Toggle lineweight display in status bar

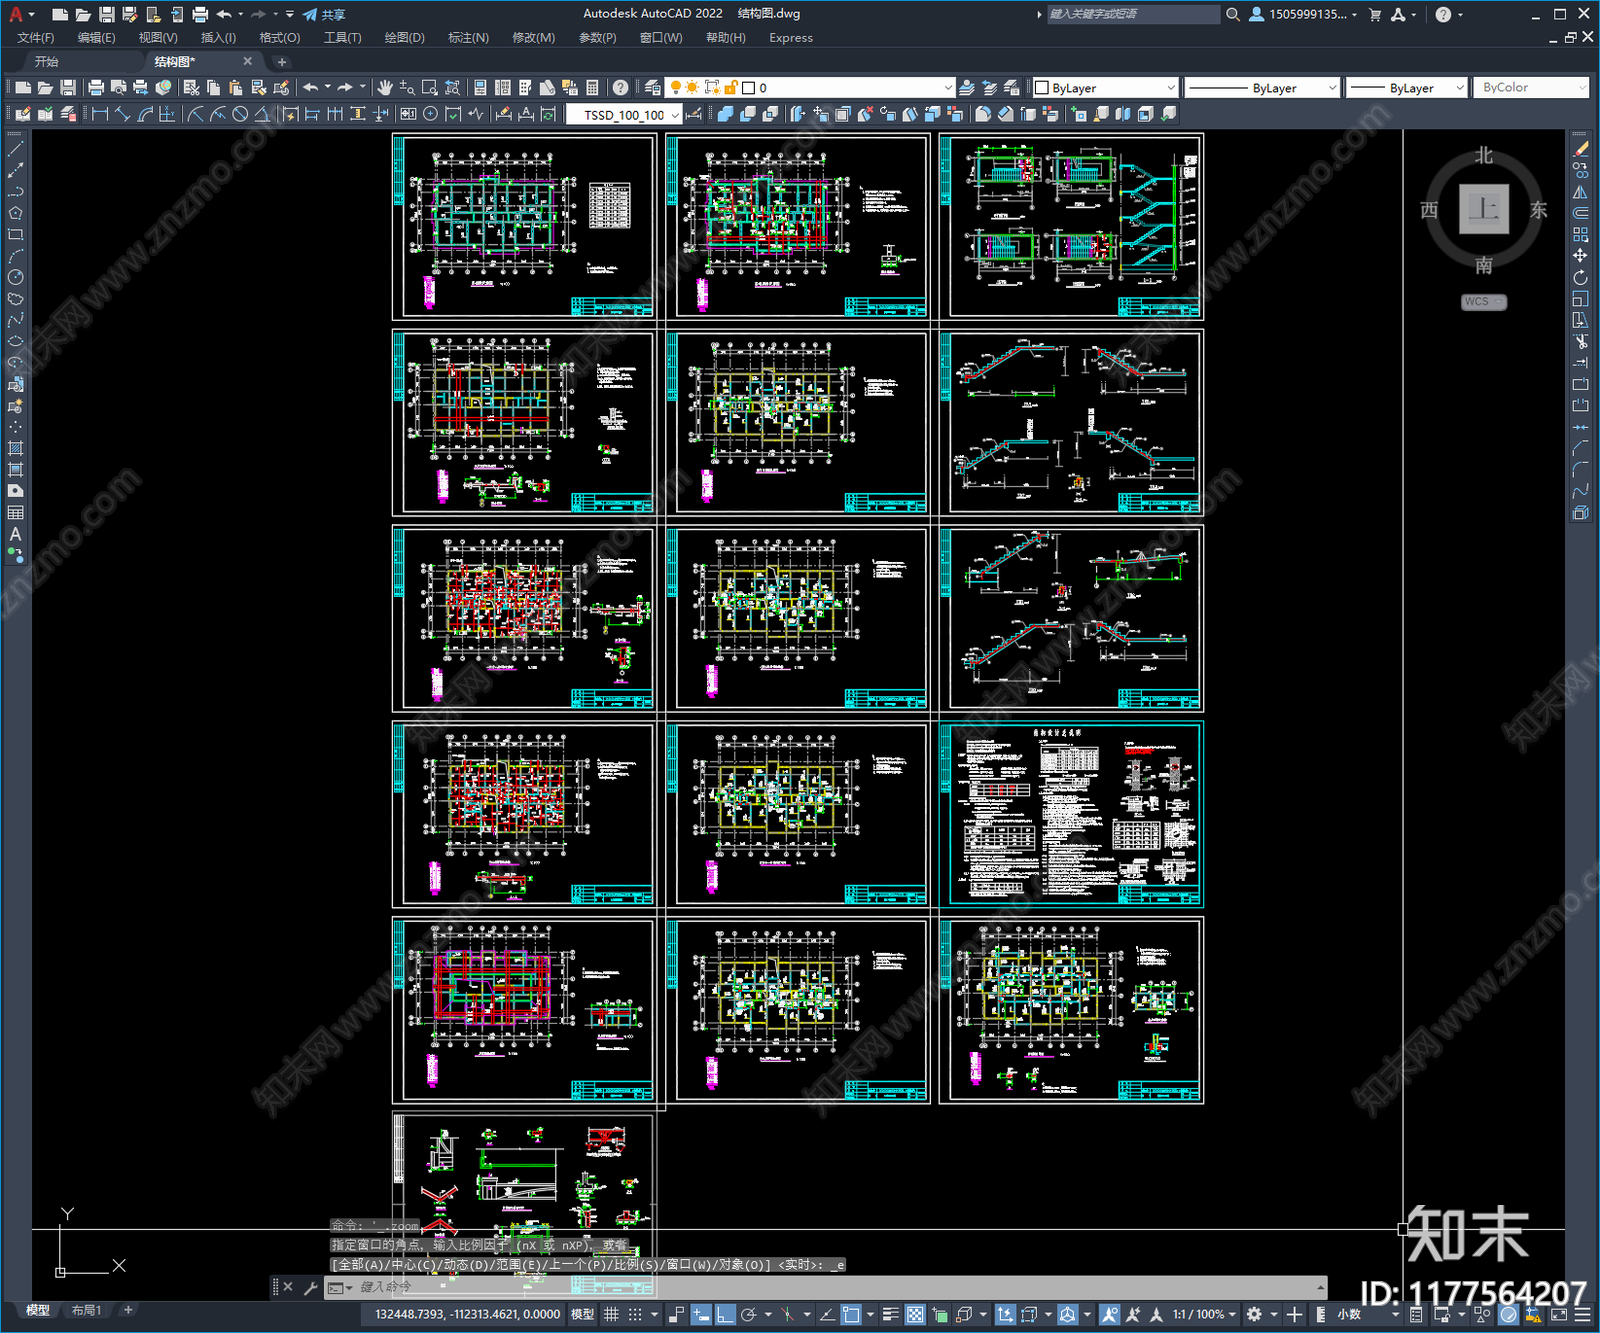click(x=890, y=1314)
